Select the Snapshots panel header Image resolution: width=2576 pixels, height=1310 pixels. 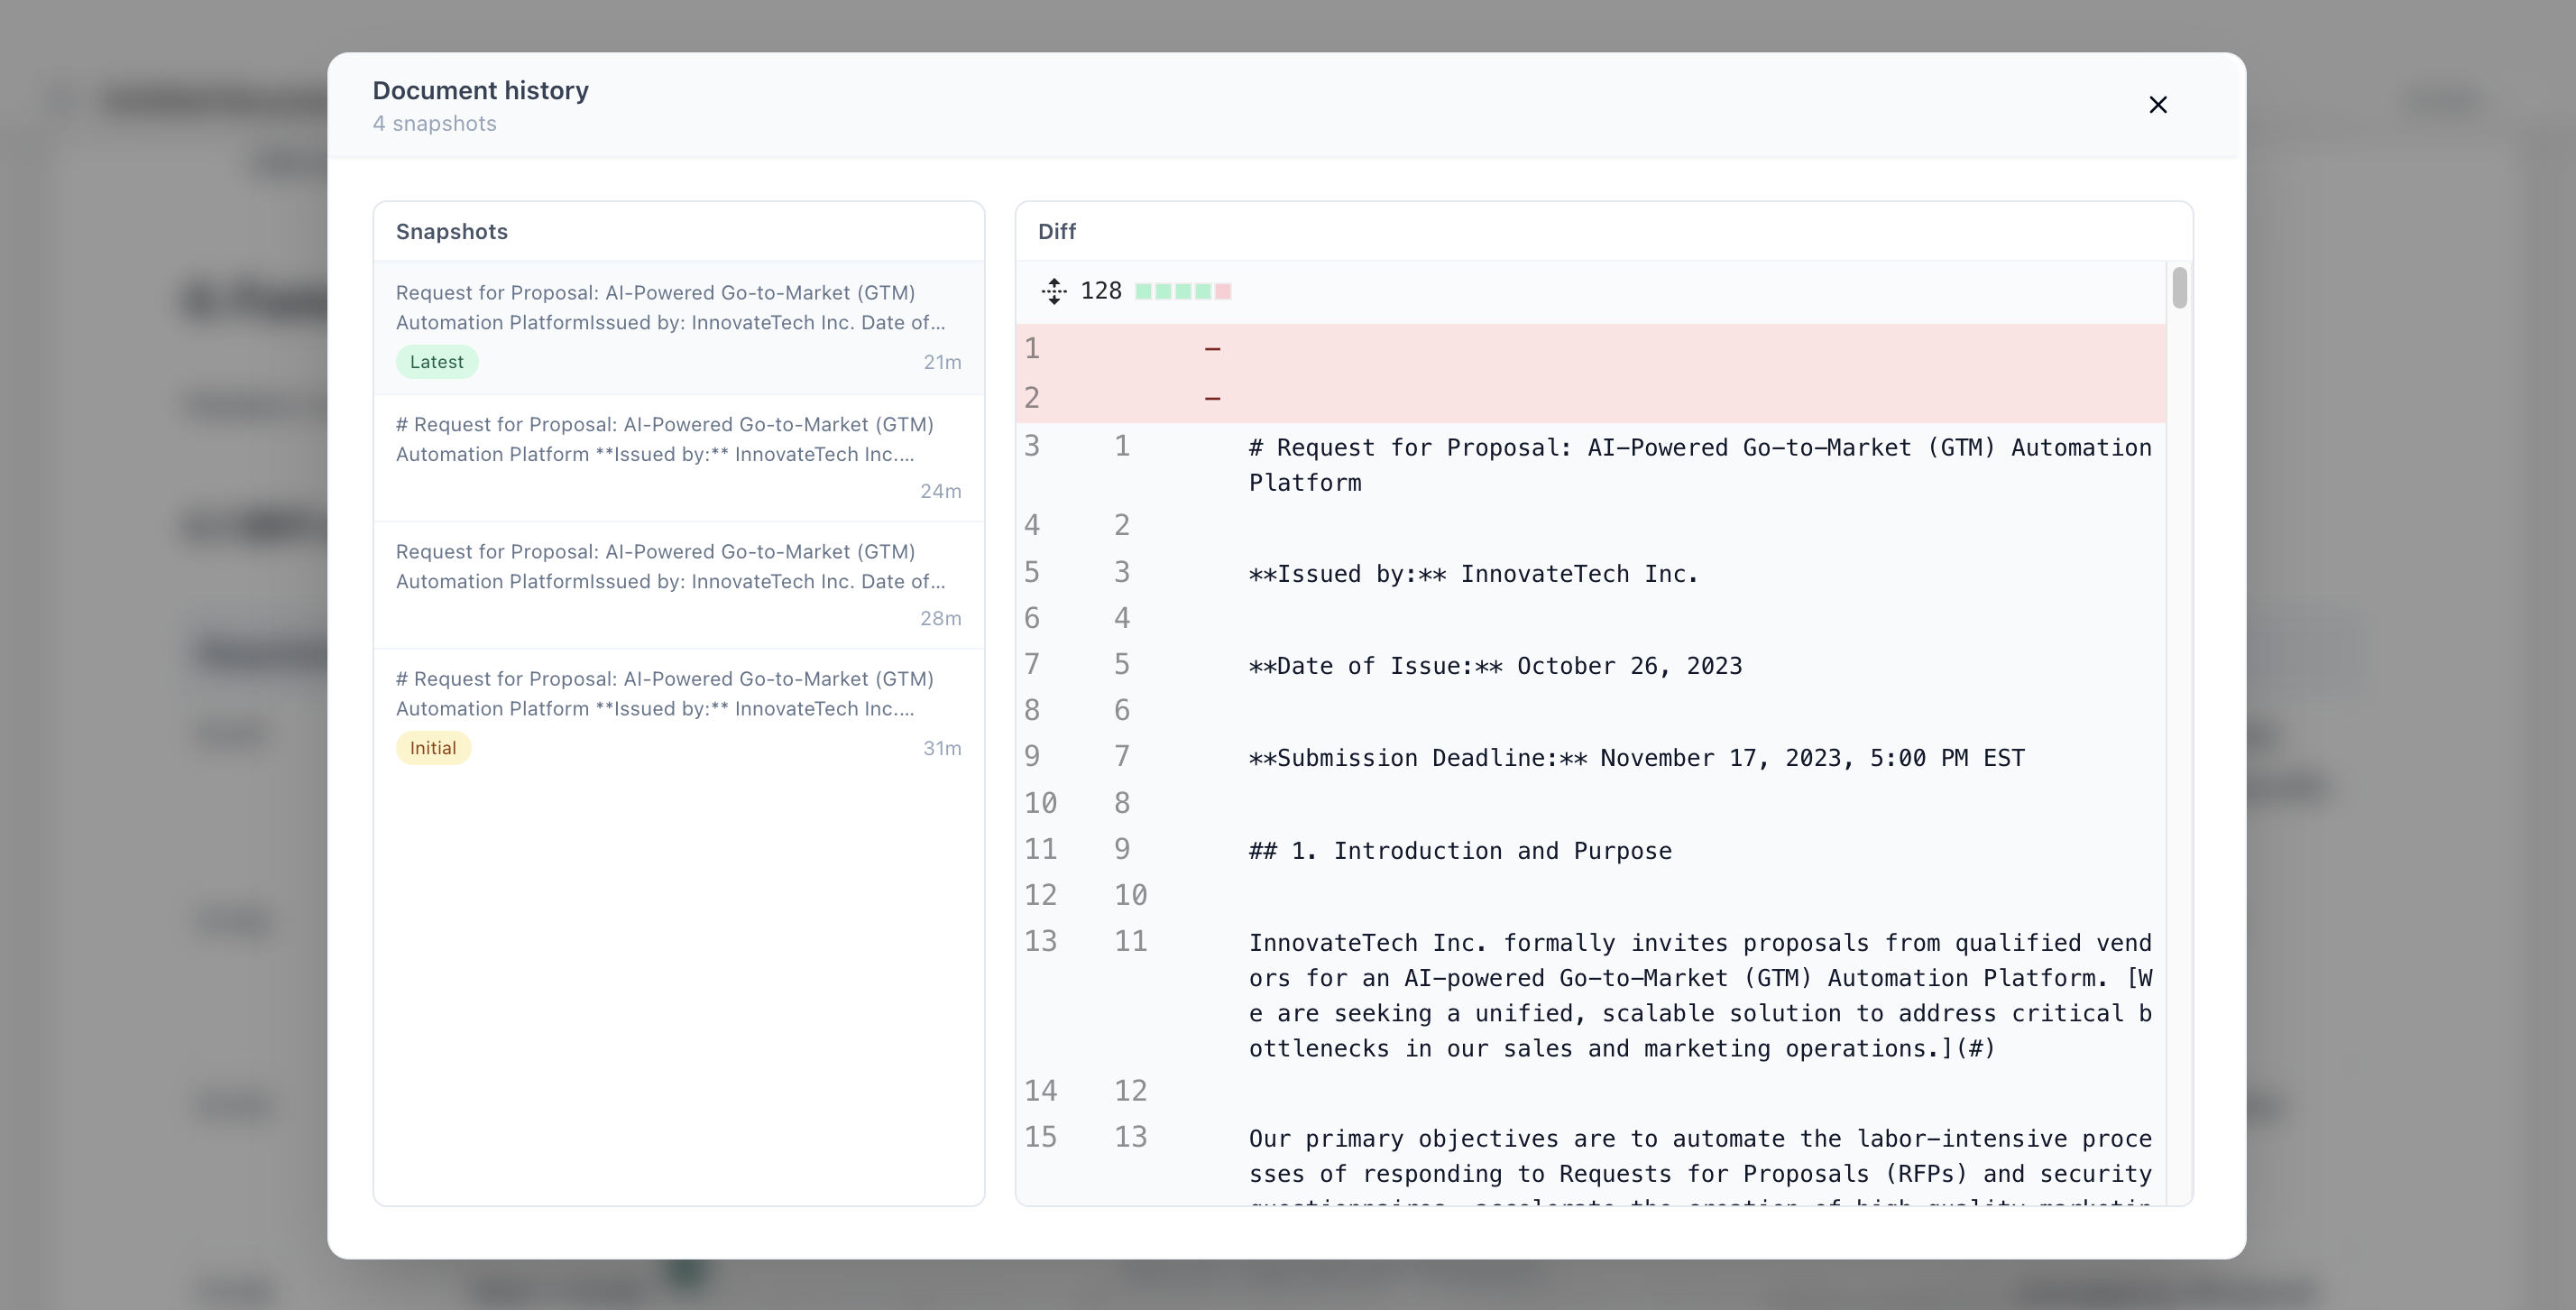(x=452, y=231)
